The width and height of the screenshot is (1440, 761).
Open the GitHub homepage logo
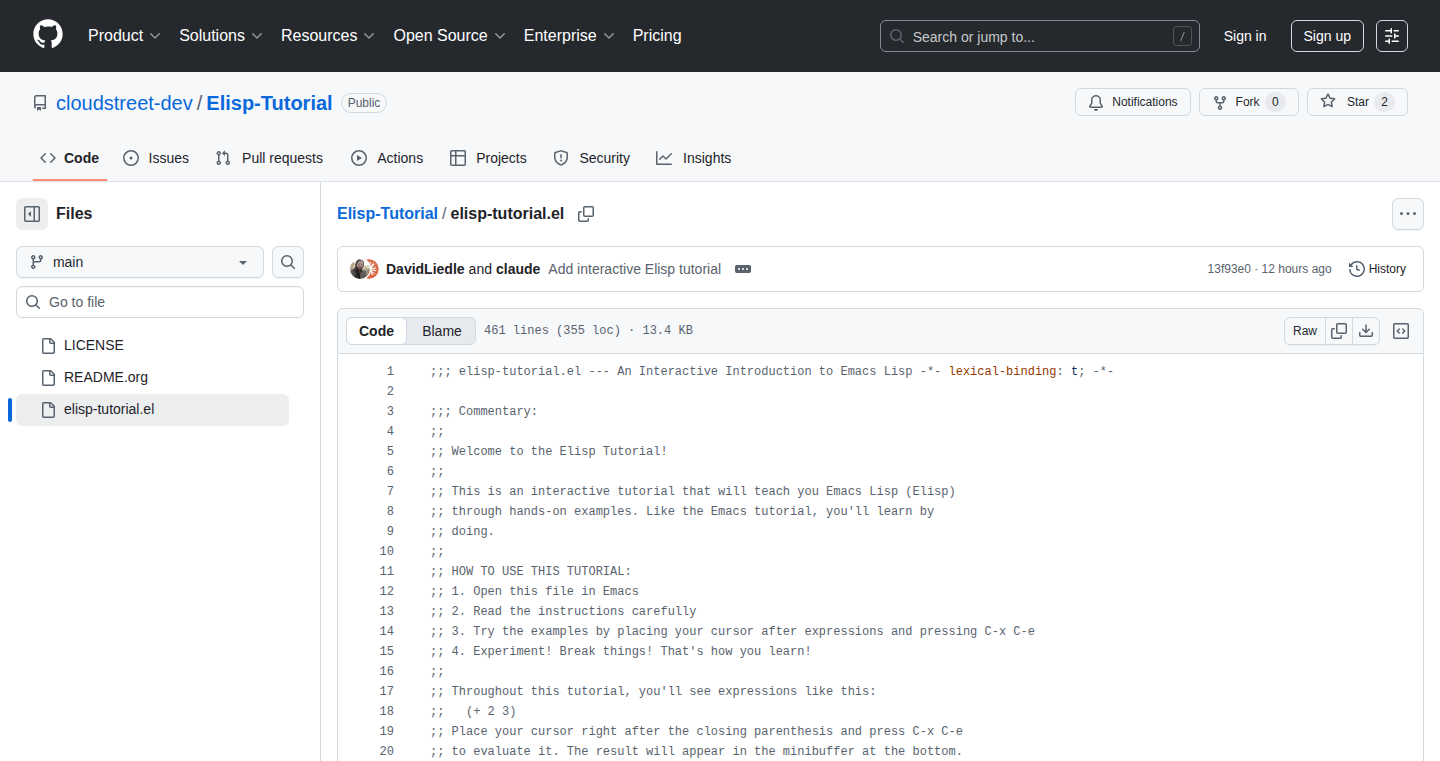48,35
